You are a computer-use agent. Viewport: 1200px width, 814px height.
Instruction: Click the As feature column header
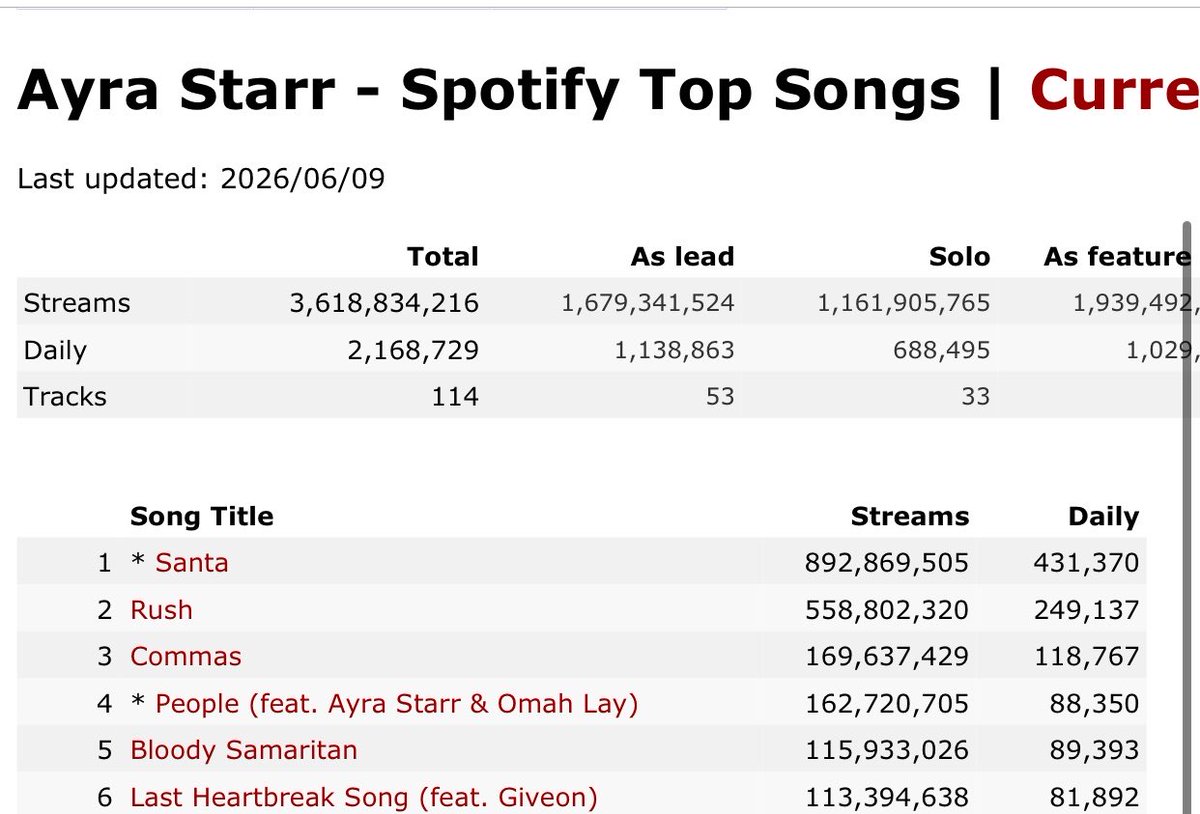(1117, 257)
